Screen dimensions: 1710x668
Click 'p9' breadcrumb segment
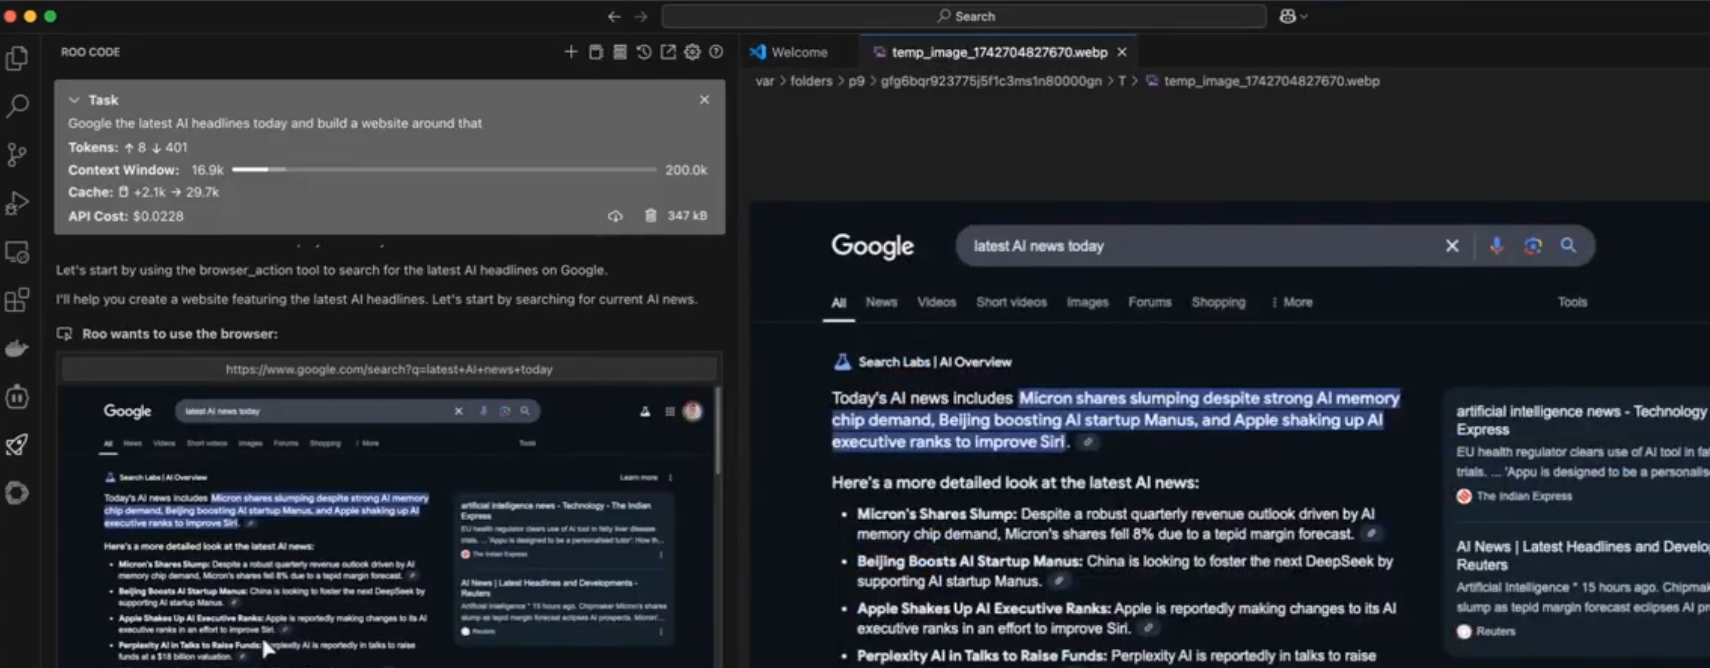click(x=856, y=81)
